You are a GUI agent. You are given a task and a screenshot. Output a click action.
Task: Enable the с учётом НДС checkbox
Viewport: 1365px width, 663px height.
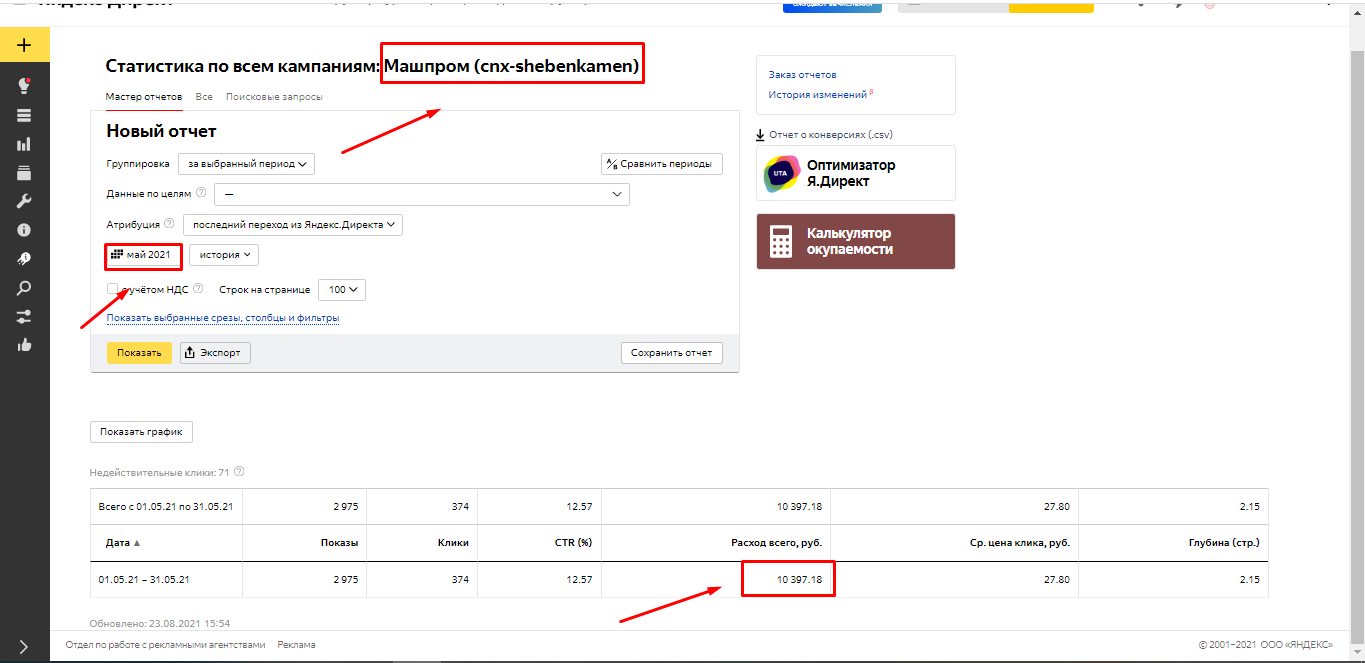tap(113, 287)
